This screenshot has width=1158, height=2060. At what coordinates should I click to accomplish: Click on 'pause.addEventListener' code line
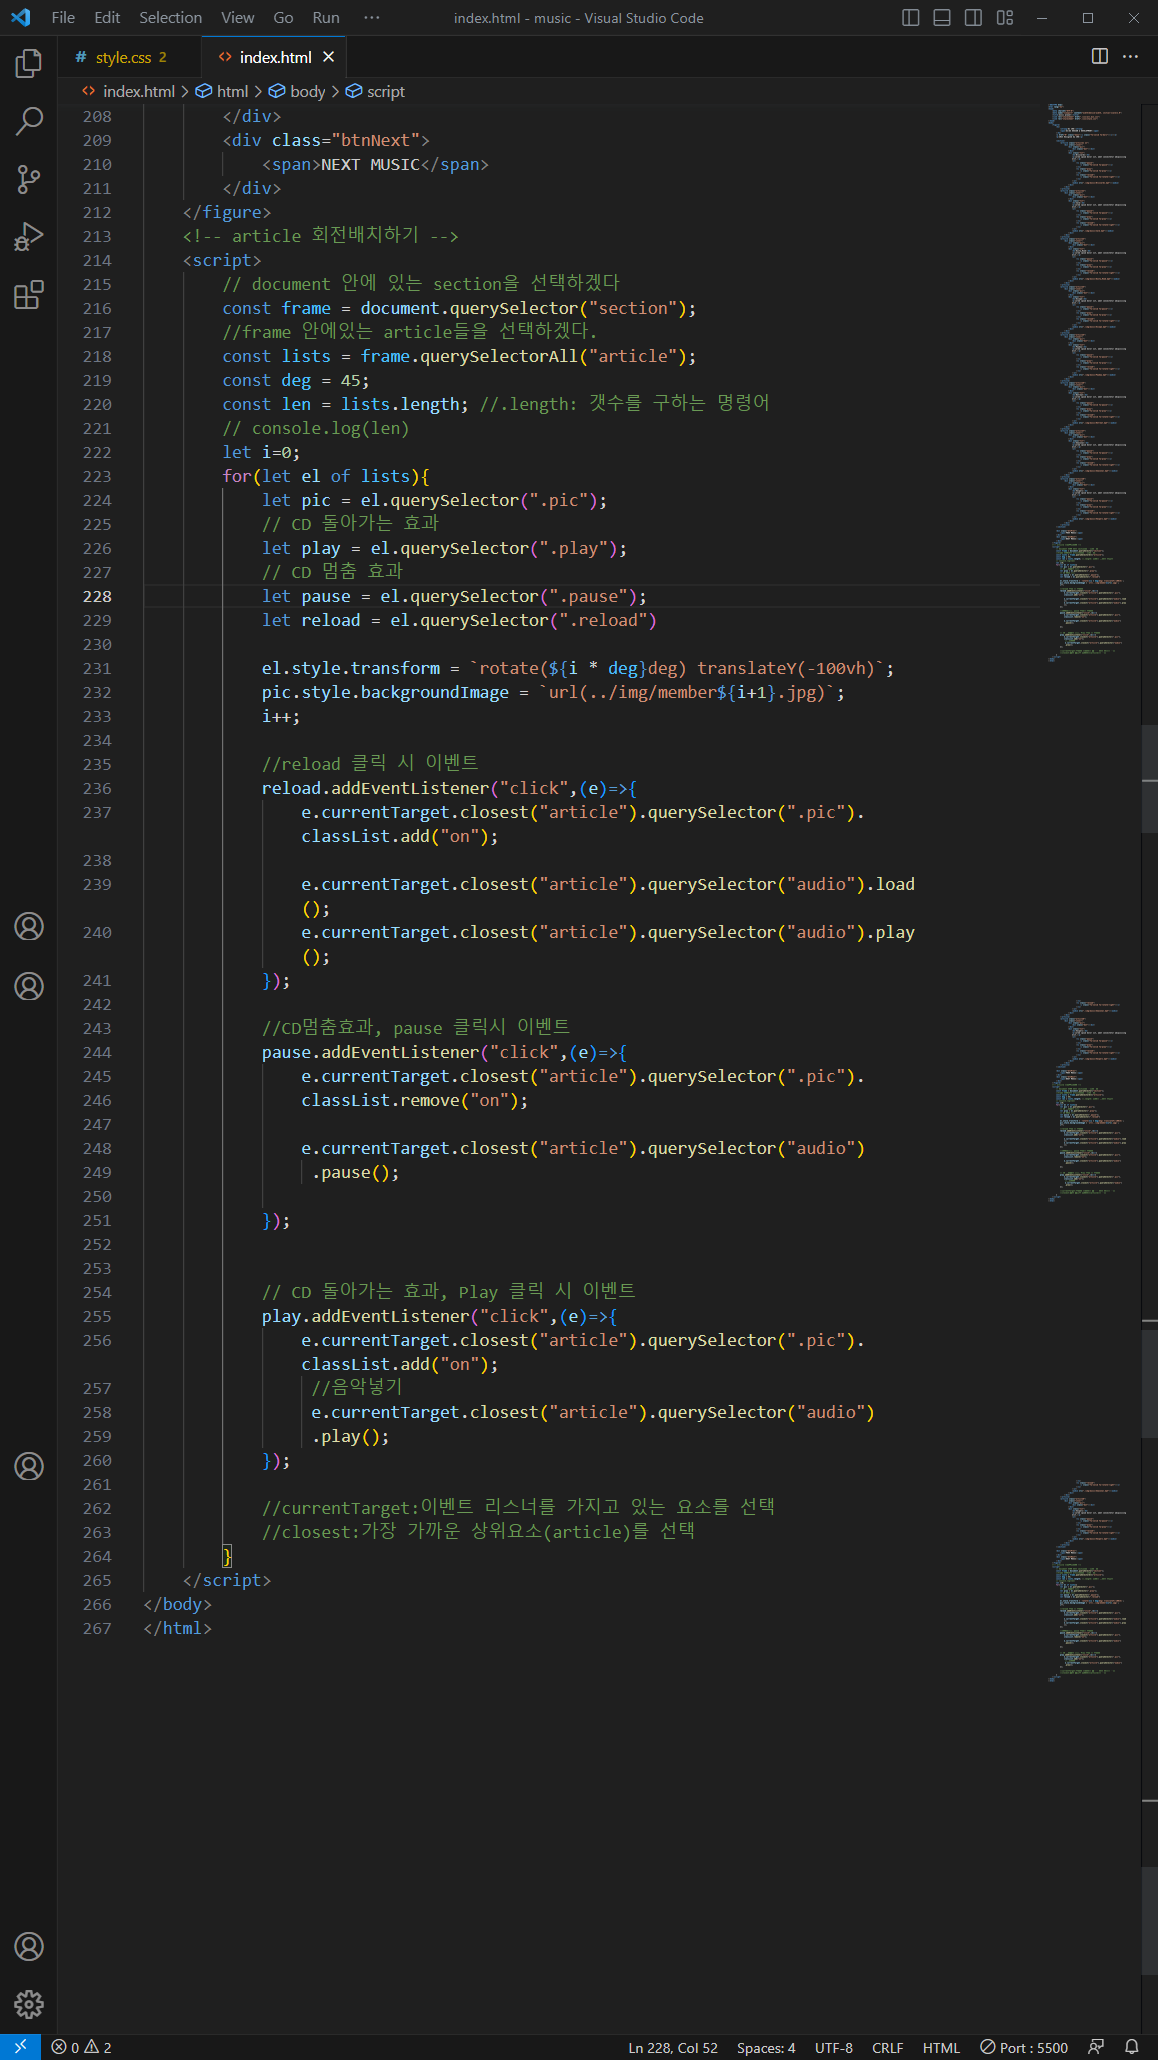tap(444, 1052)
